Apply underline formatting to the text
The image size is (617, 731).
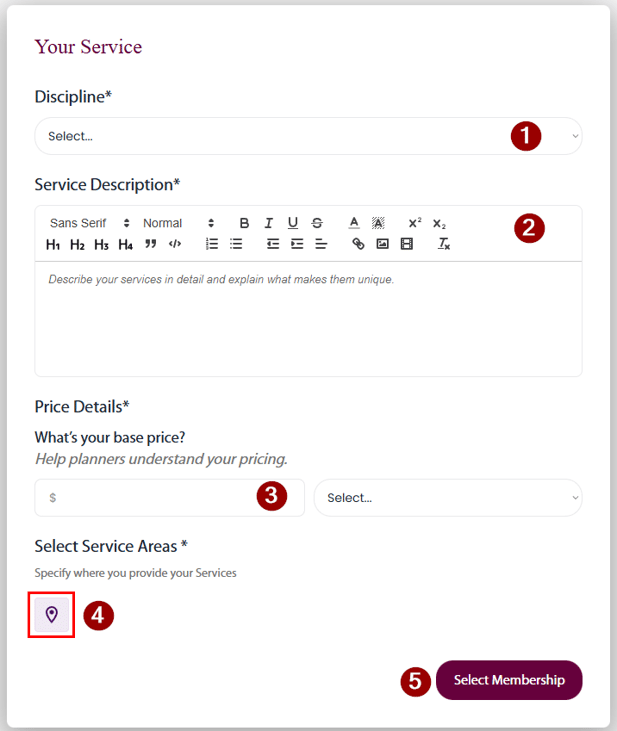click(293, 223)
